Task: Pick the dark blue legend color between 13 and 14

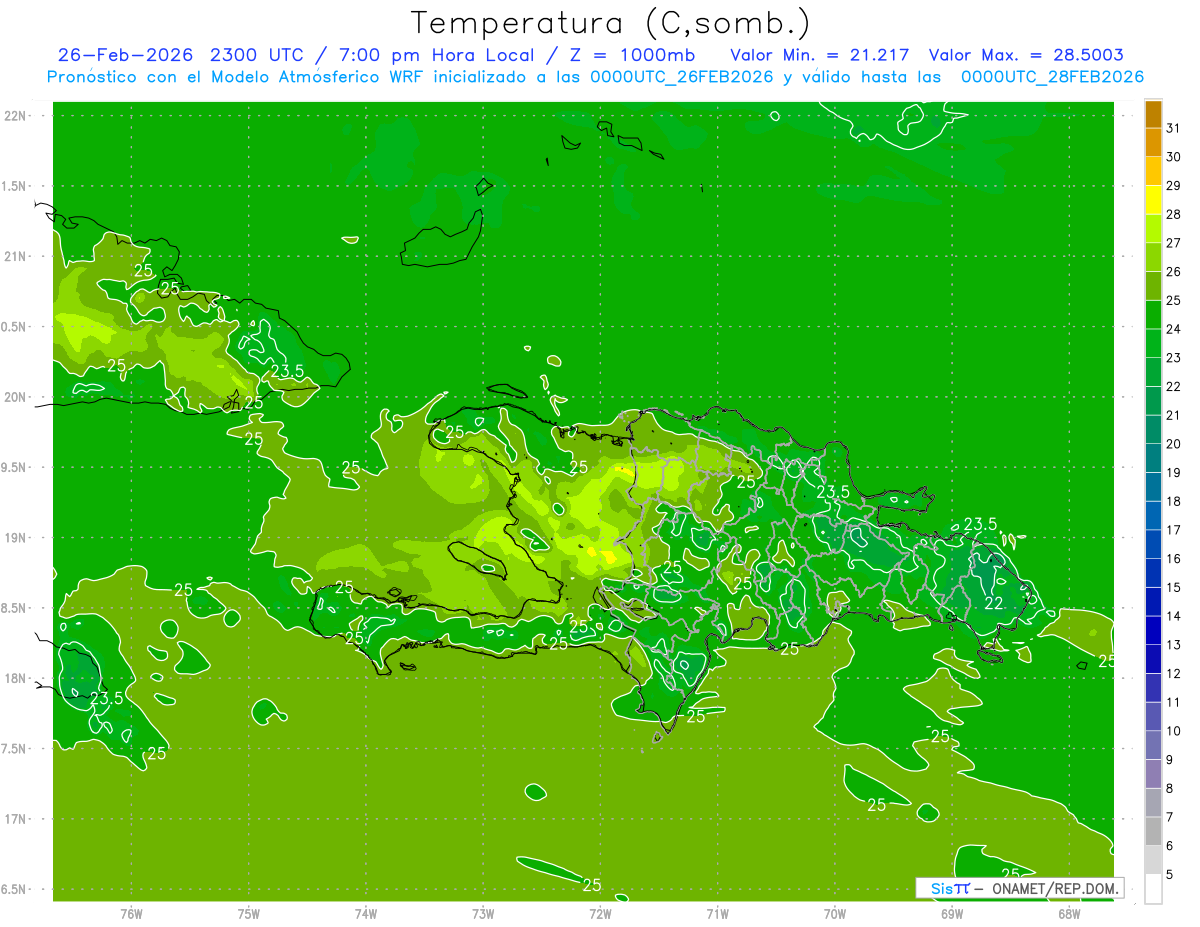Action: (x=1153, y=630)
